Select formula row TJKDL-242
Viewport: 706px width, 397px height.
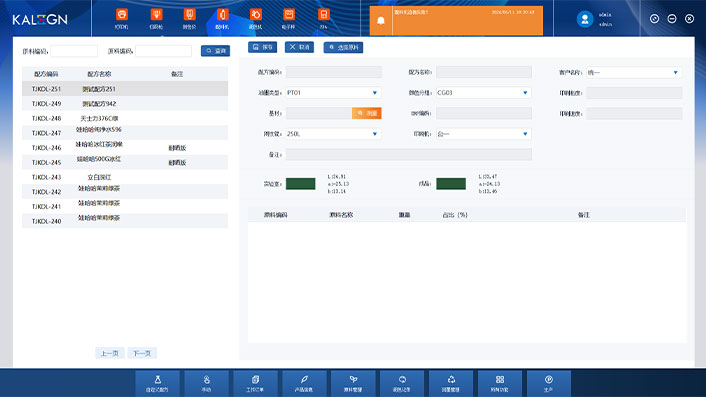coord(125,192)
